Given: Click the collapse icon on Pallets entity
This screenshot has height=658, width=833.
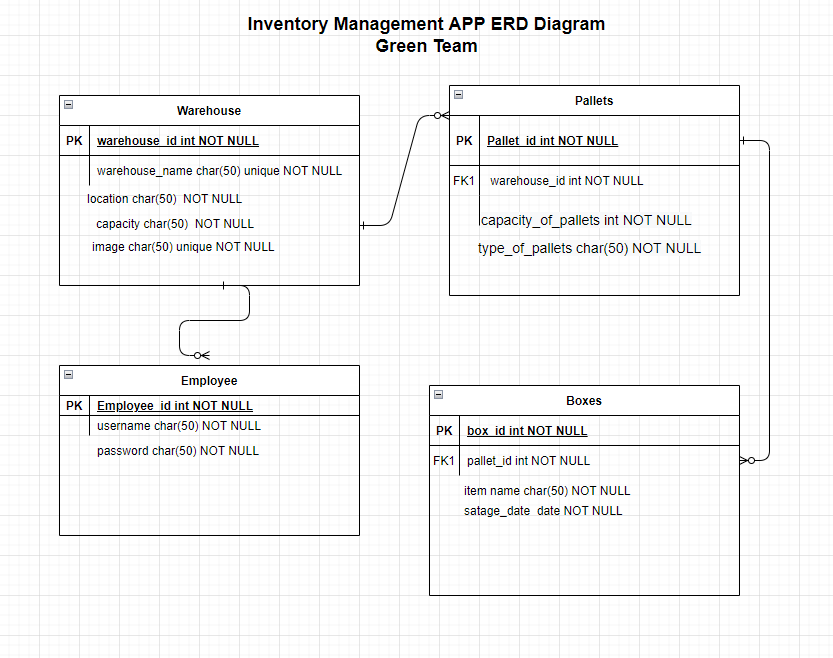Looking at the screenshot, I should click(459, 94).
